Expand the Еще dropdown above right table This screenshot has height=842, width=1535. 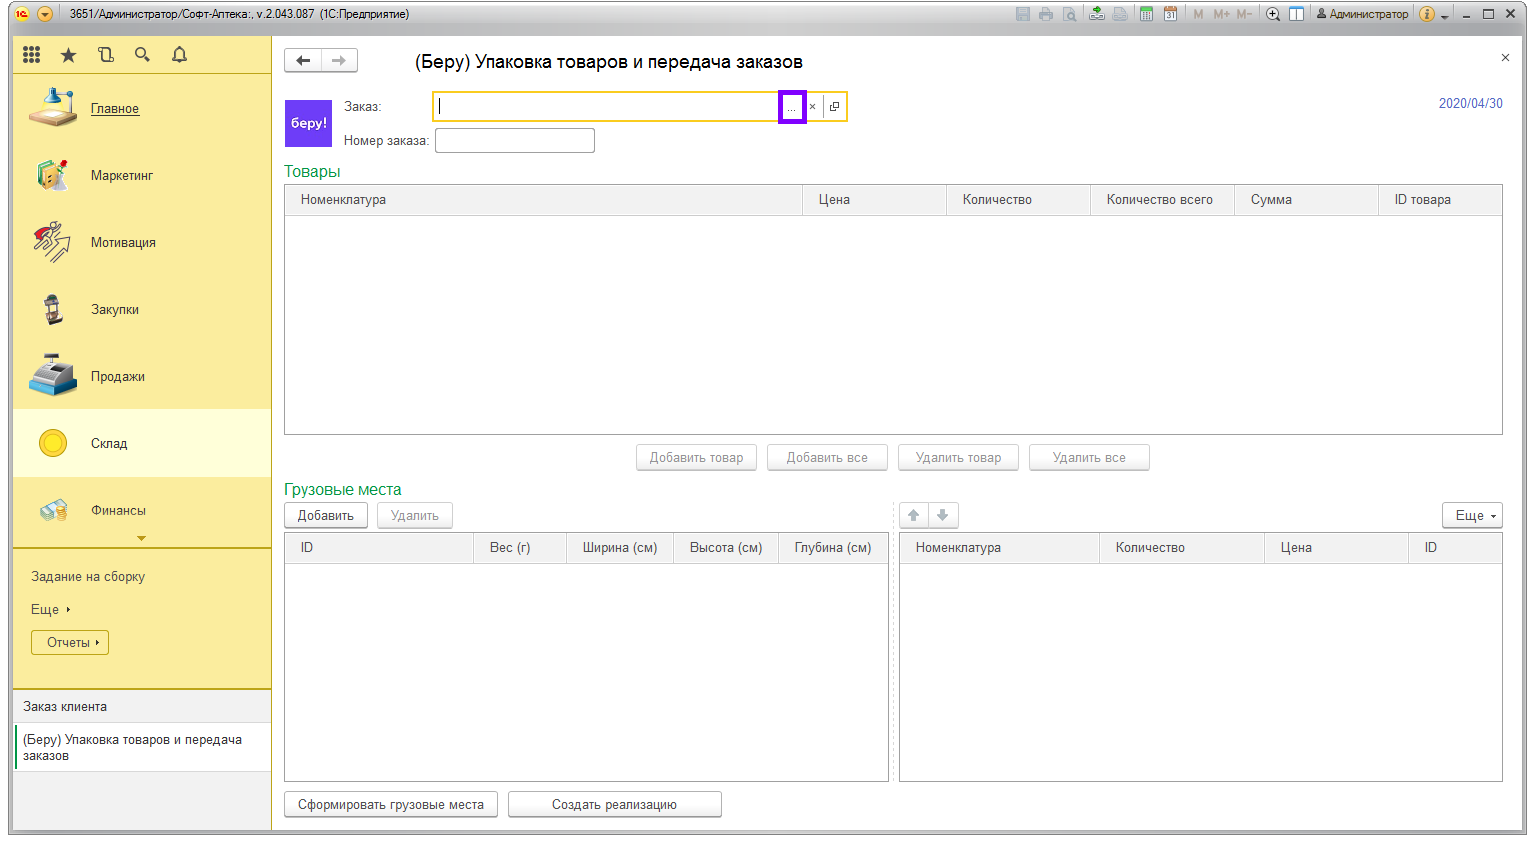[1472, 516]
